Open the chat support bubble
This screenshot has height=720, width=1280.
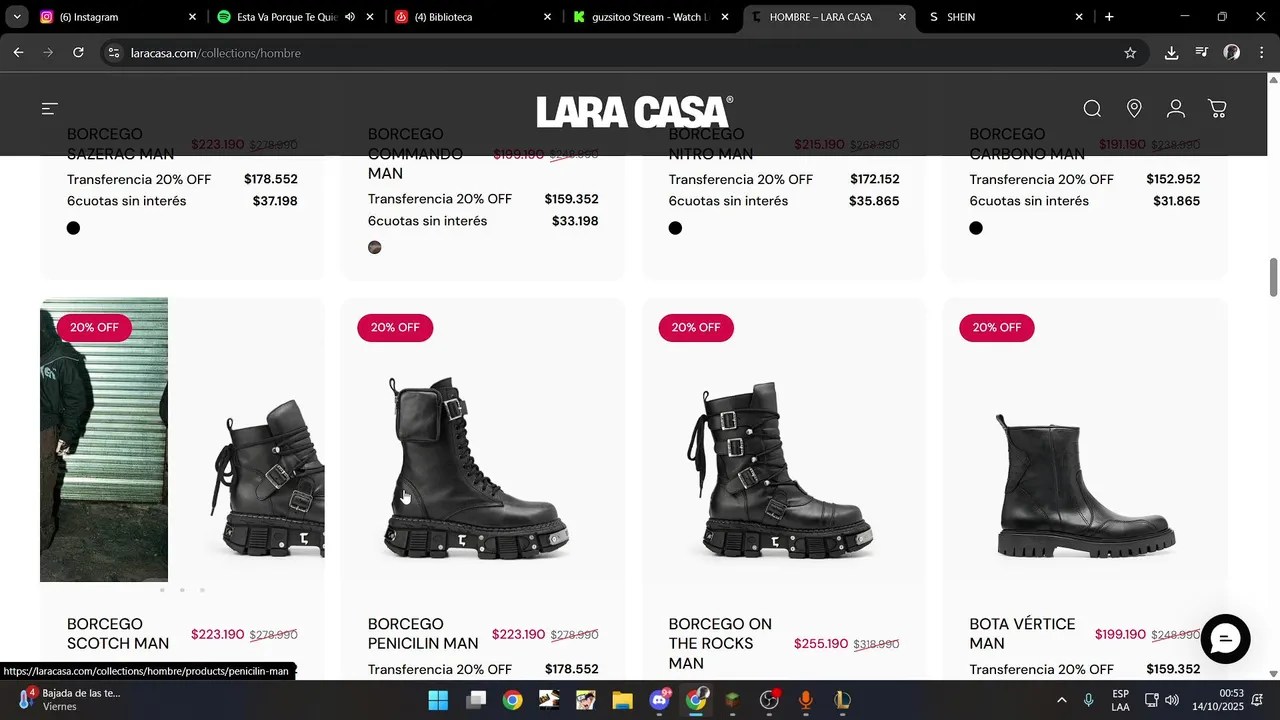1225,639
